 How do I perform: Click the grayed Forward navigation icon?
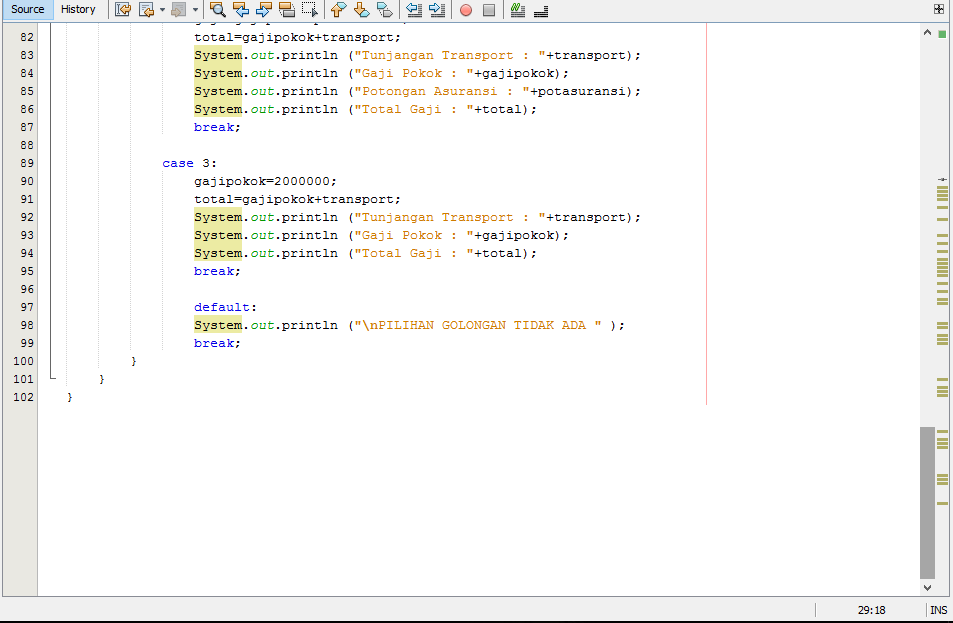tap(179, 10)
